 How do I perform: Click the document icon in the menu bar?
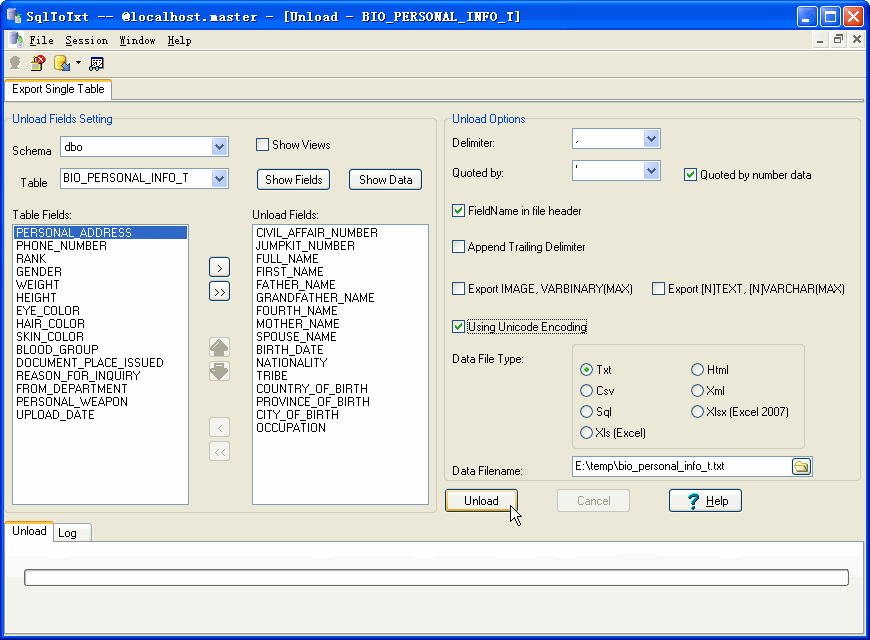click(x=16, y=39)
